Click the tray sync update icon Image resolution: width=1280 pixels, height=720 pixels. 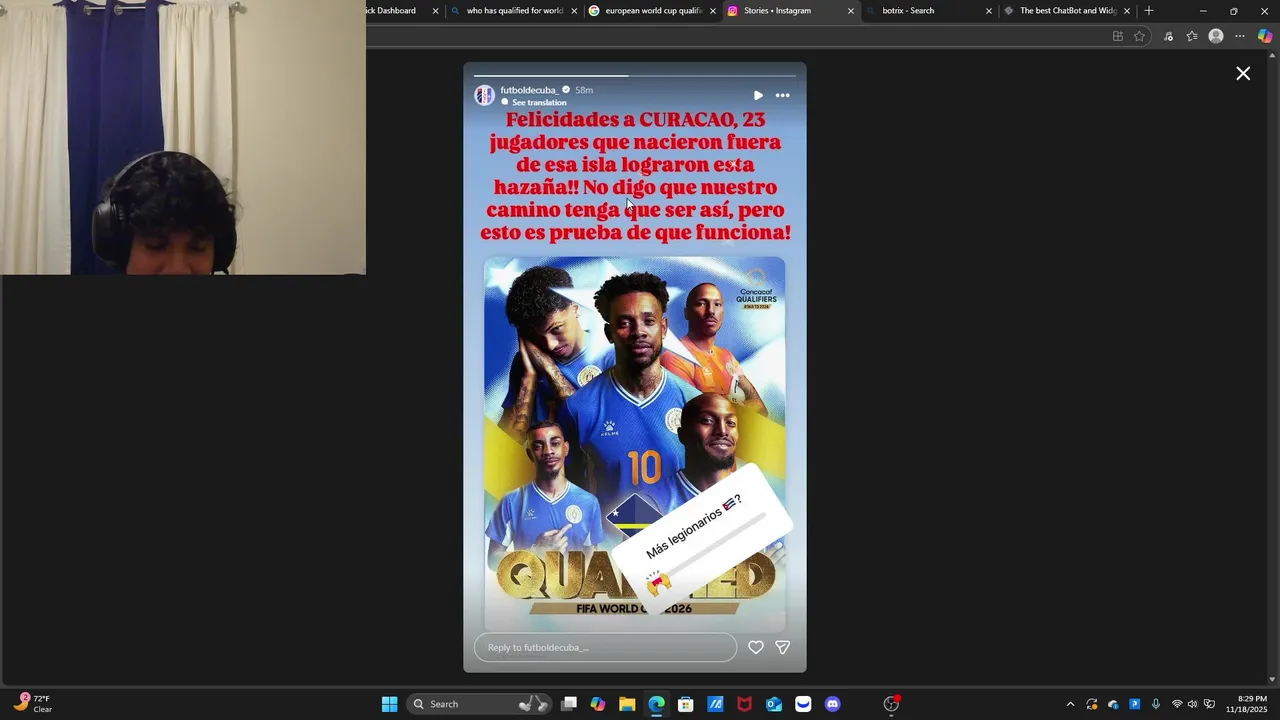coord(1092,704)
